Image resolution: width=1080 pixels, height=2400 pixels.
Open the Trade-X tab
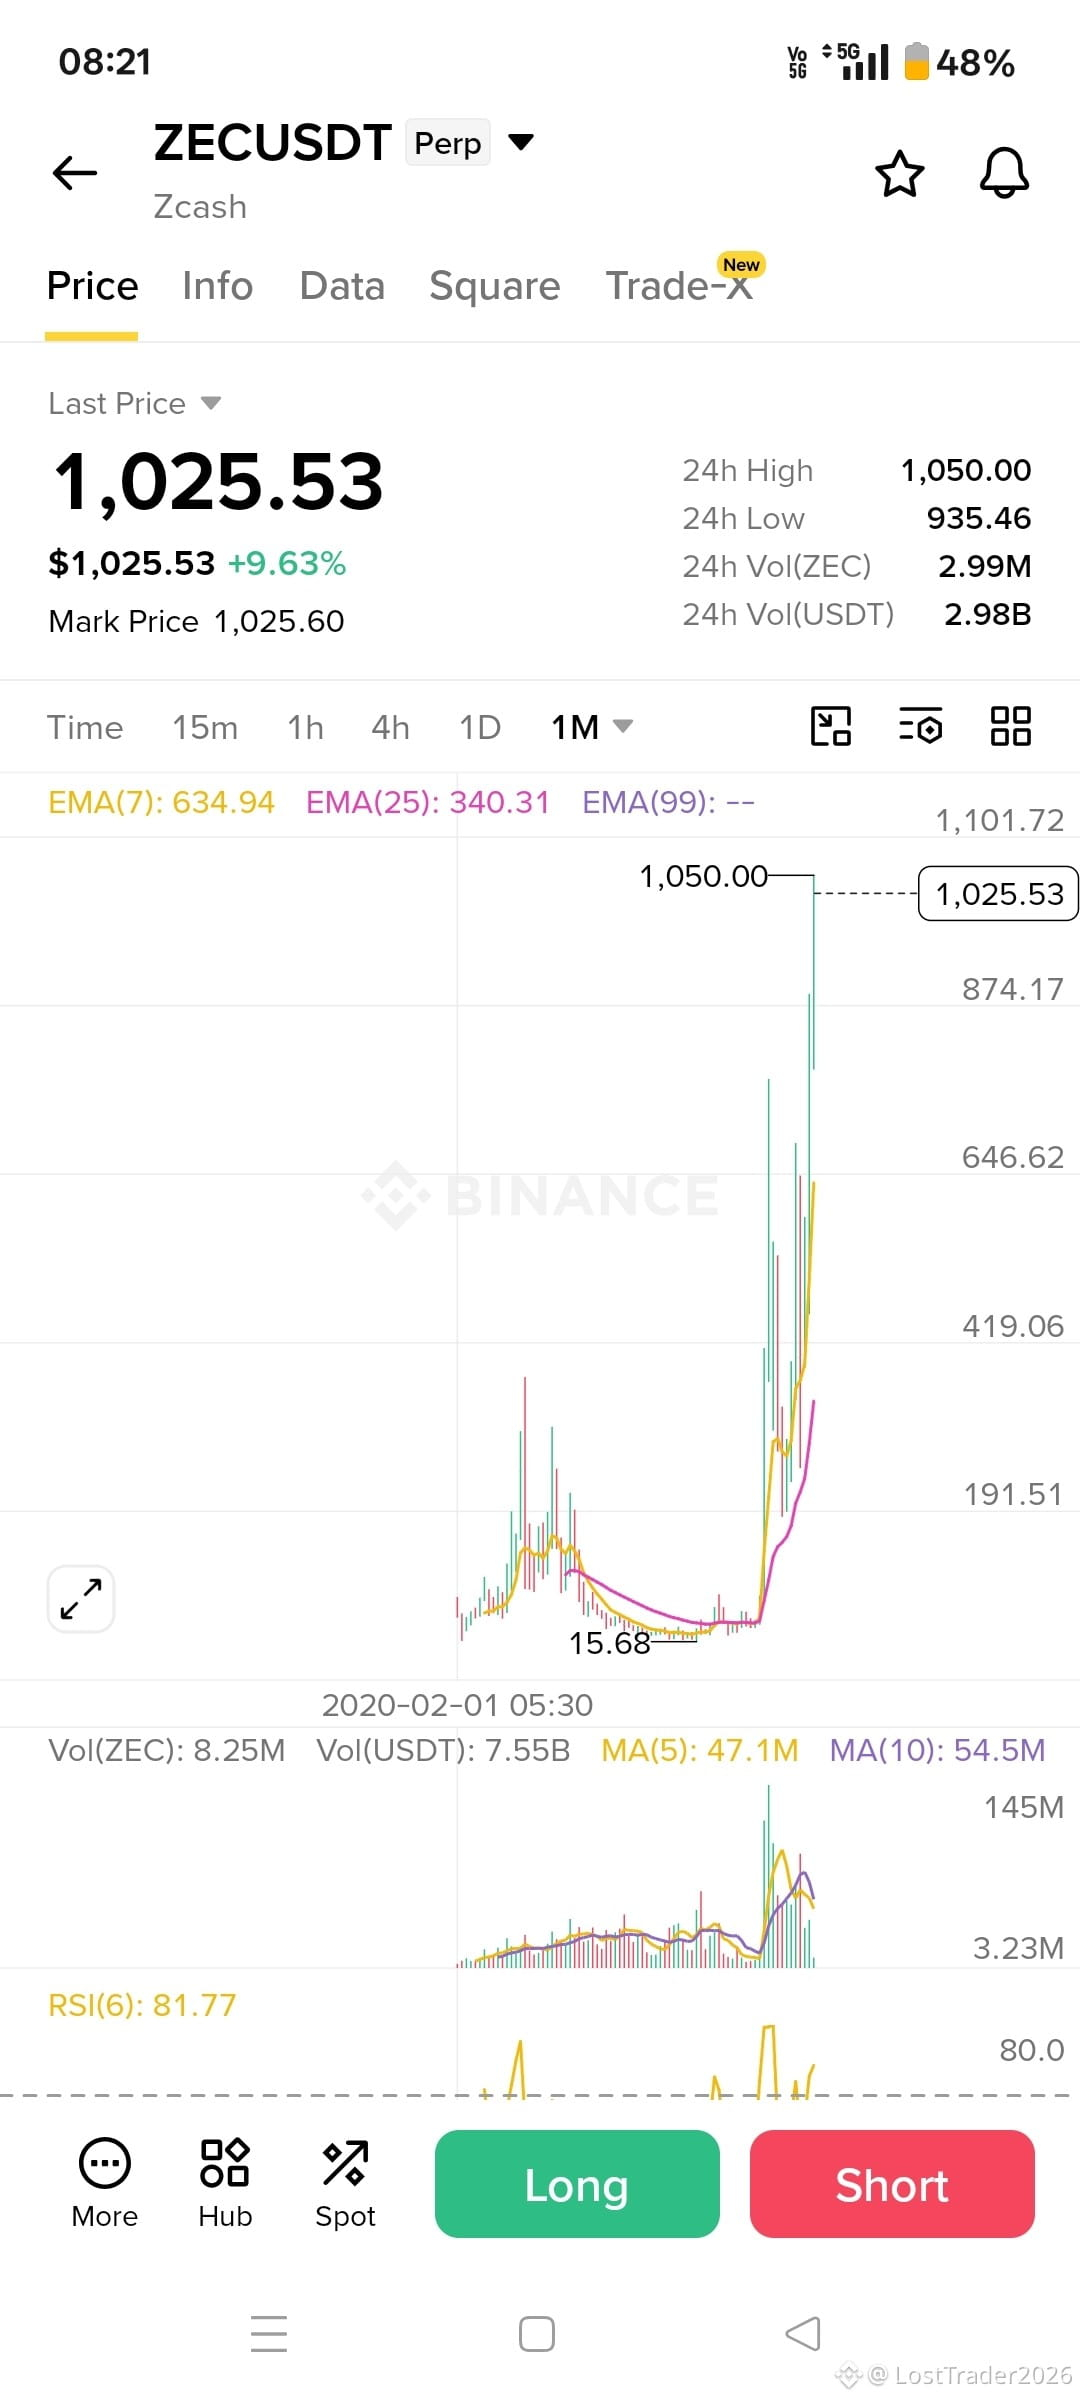(679, 286)
